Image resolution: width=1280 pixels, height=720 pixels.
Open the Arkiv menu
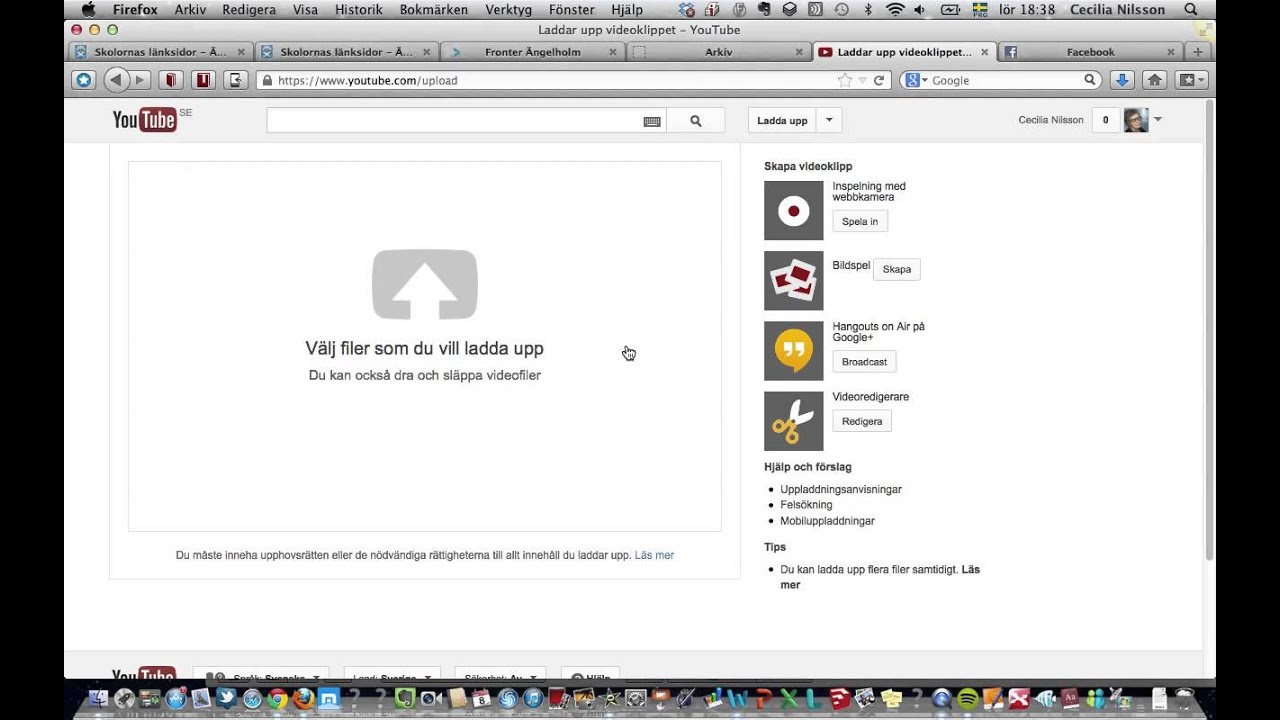click(190, 10)
